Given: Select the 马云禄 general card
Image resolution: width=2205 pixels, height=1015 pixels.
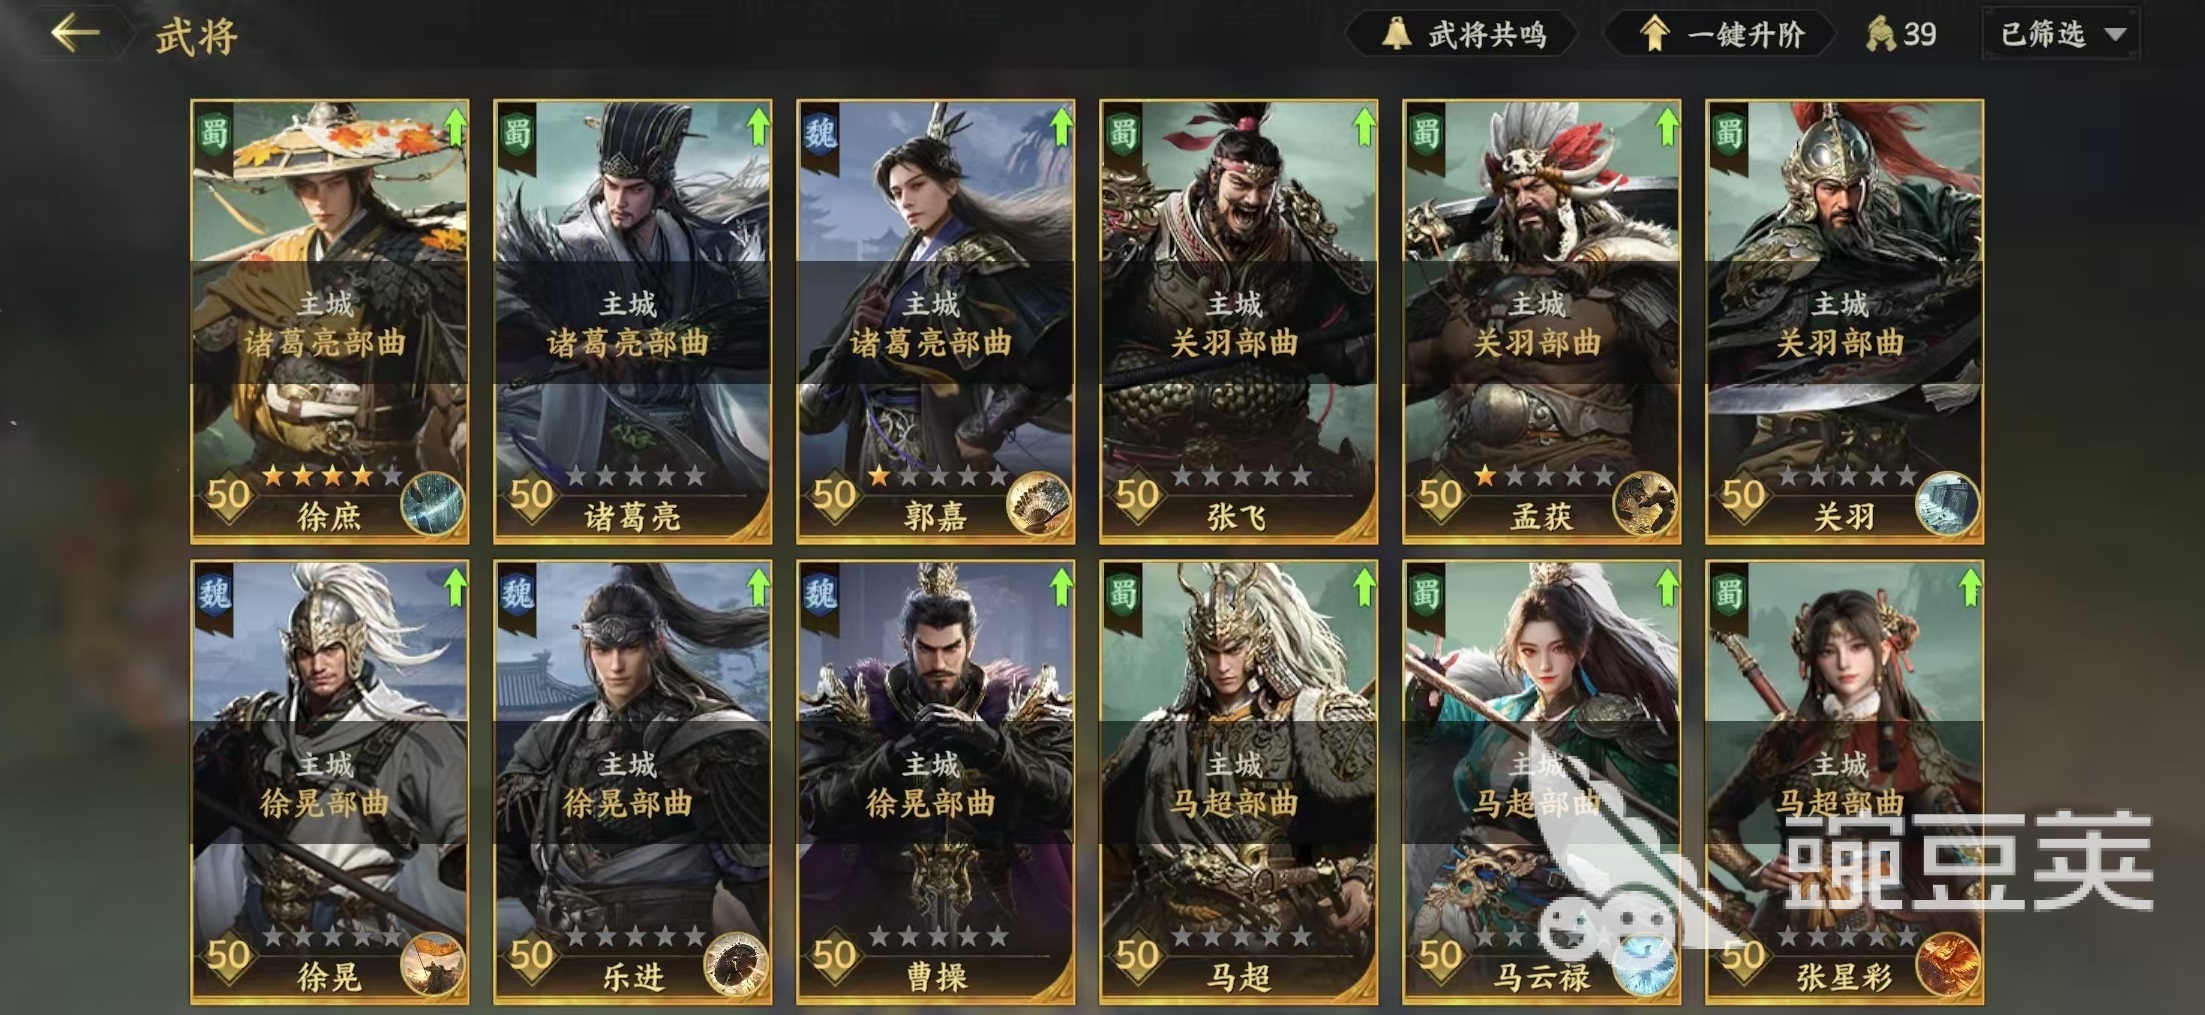Looking at the screenshot, I should pyautogui.click(x=1542, y=782).
